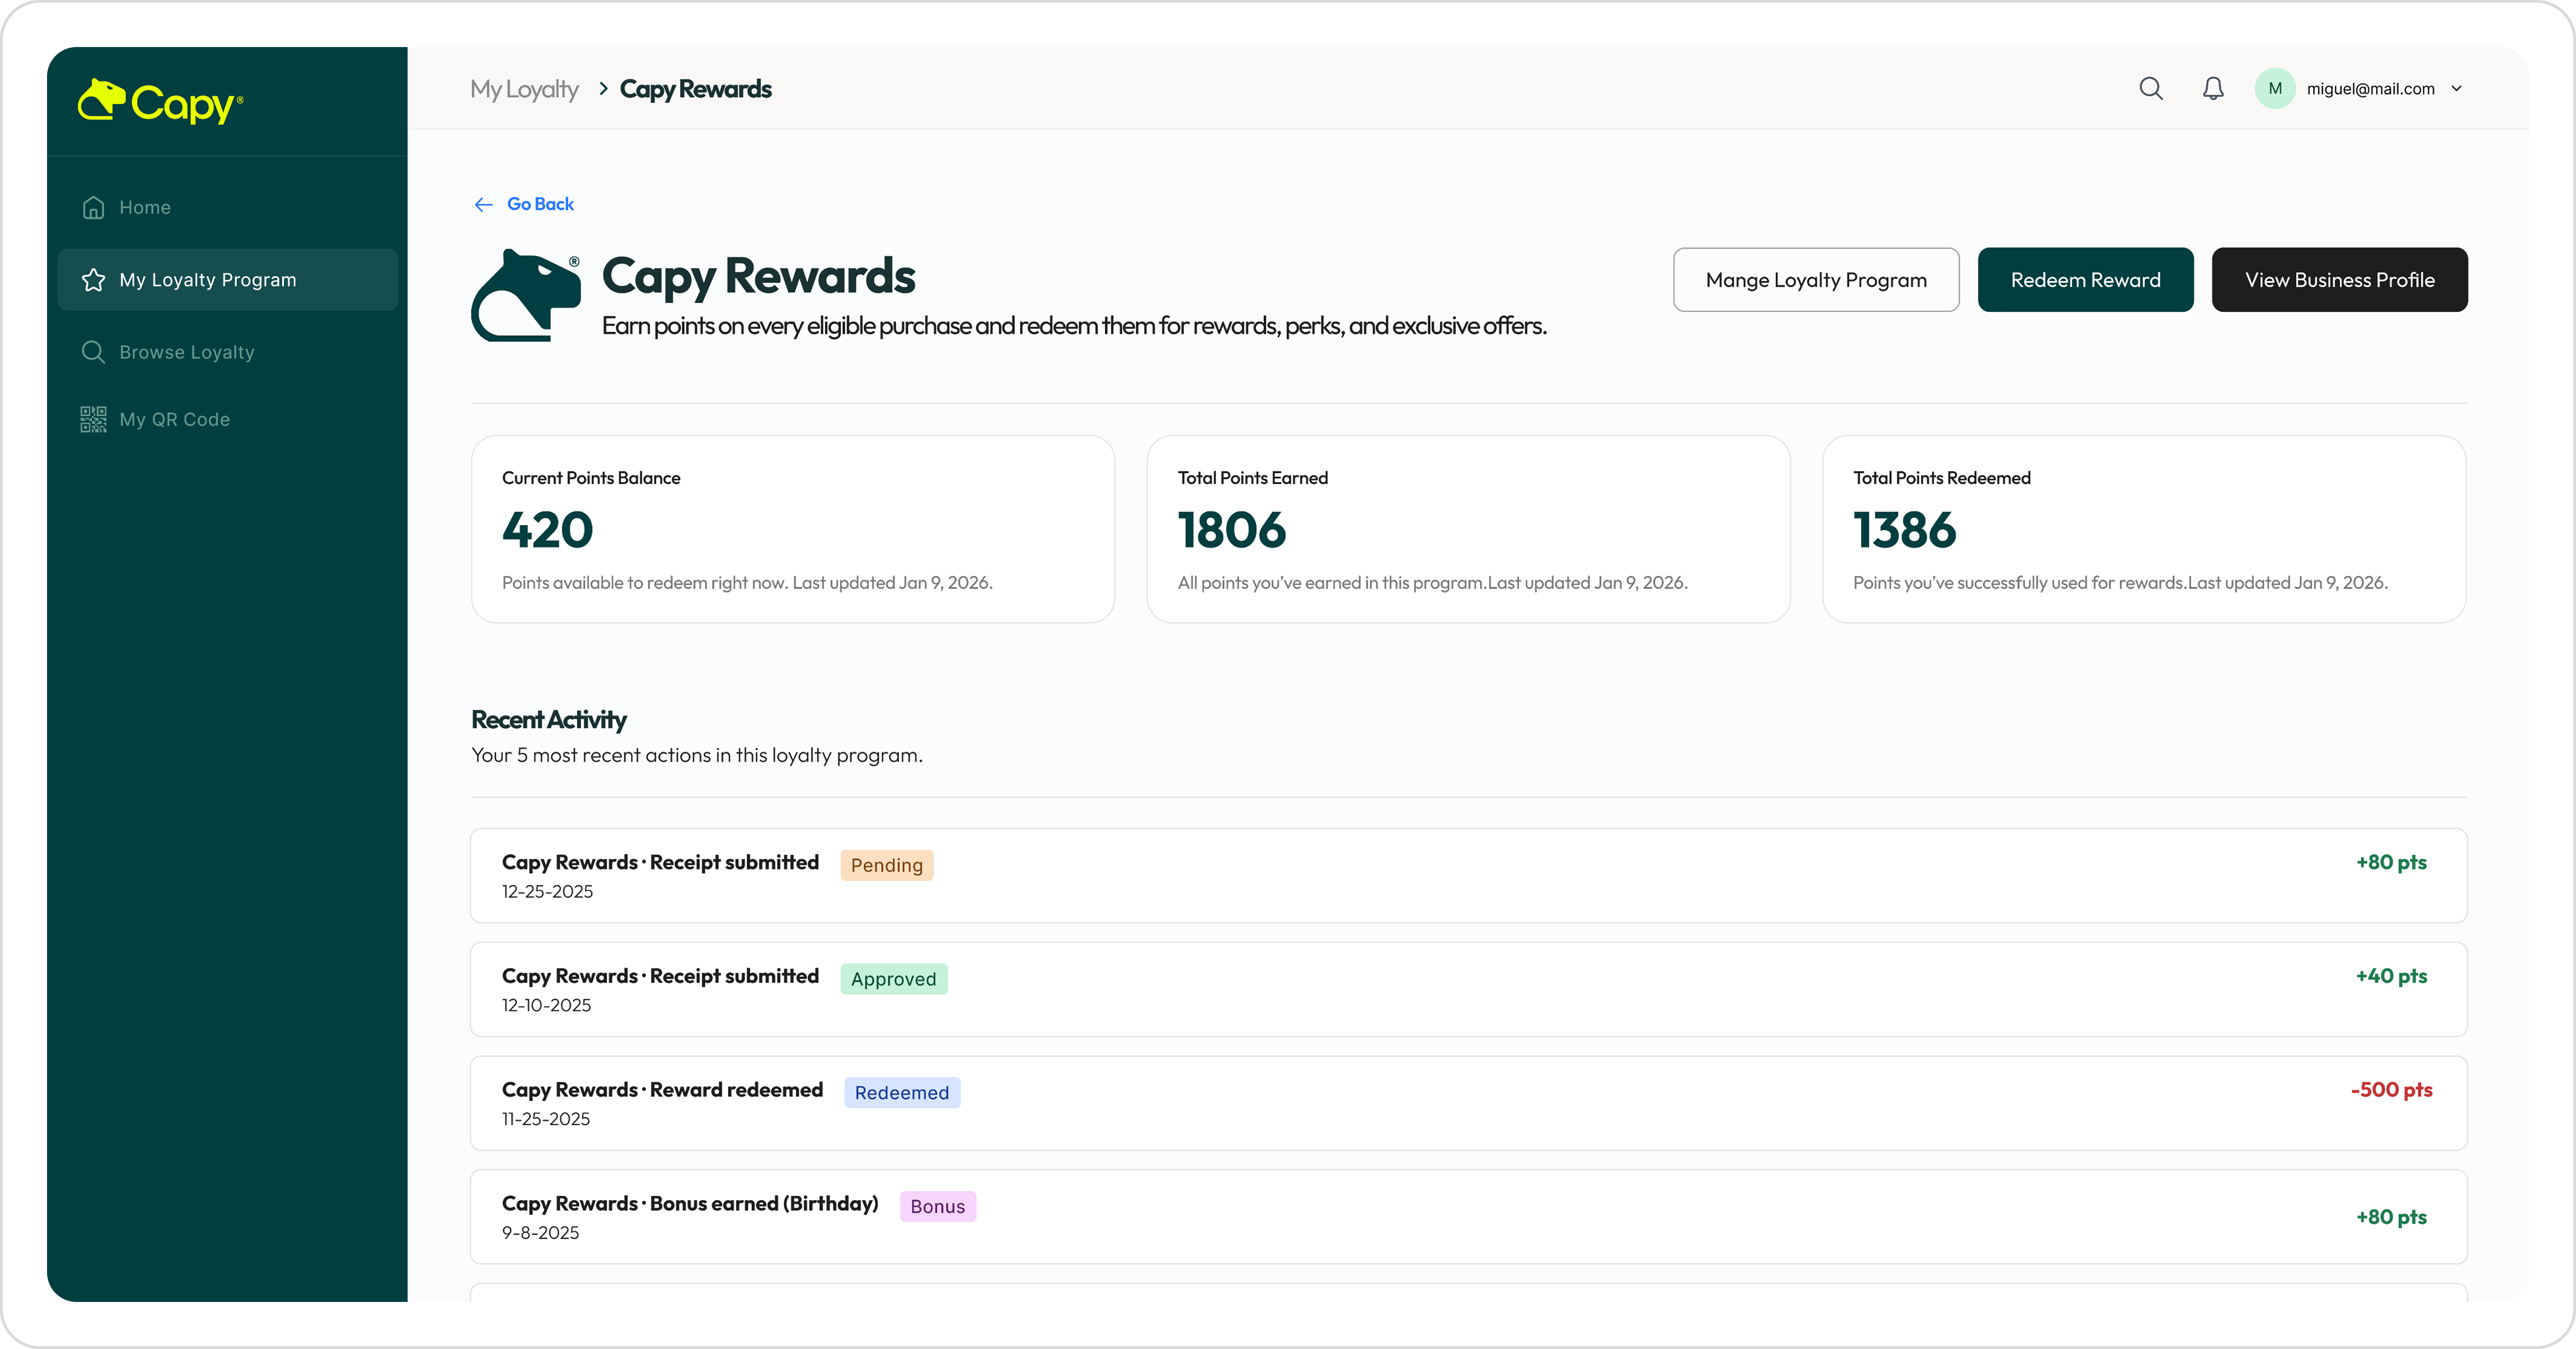Open notifications bell icon
2576x1349 pixels.
(x=2213, y=89)
